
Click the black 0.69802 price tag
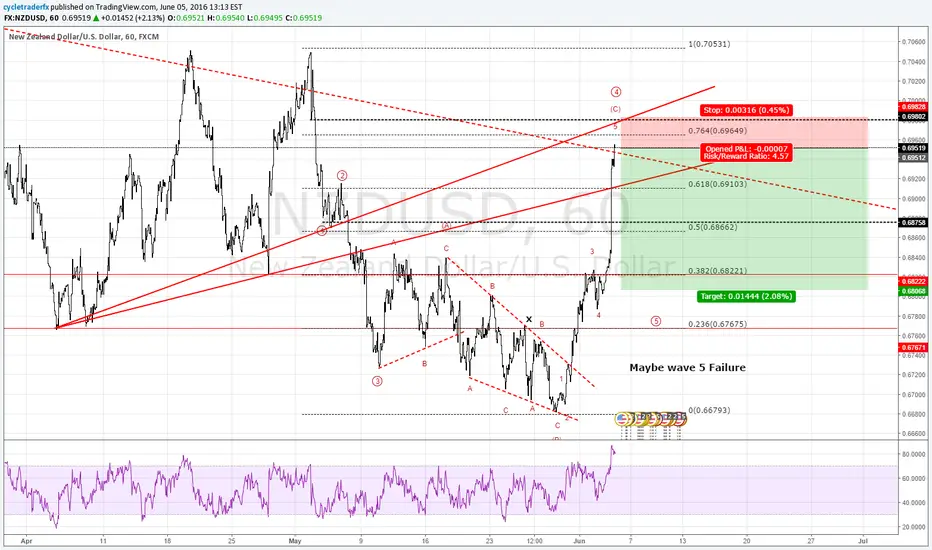point(914,117)
